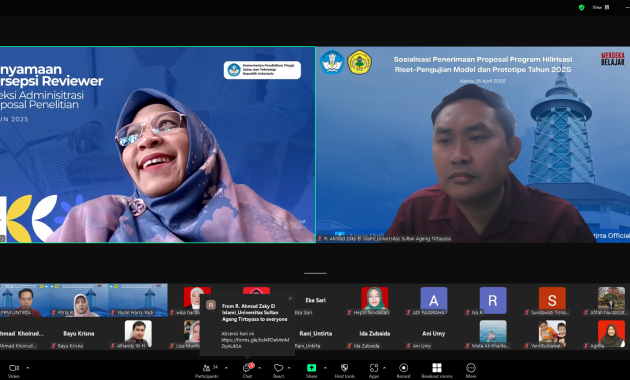Click the green encryption shield icon

click(x=581, y=7)
